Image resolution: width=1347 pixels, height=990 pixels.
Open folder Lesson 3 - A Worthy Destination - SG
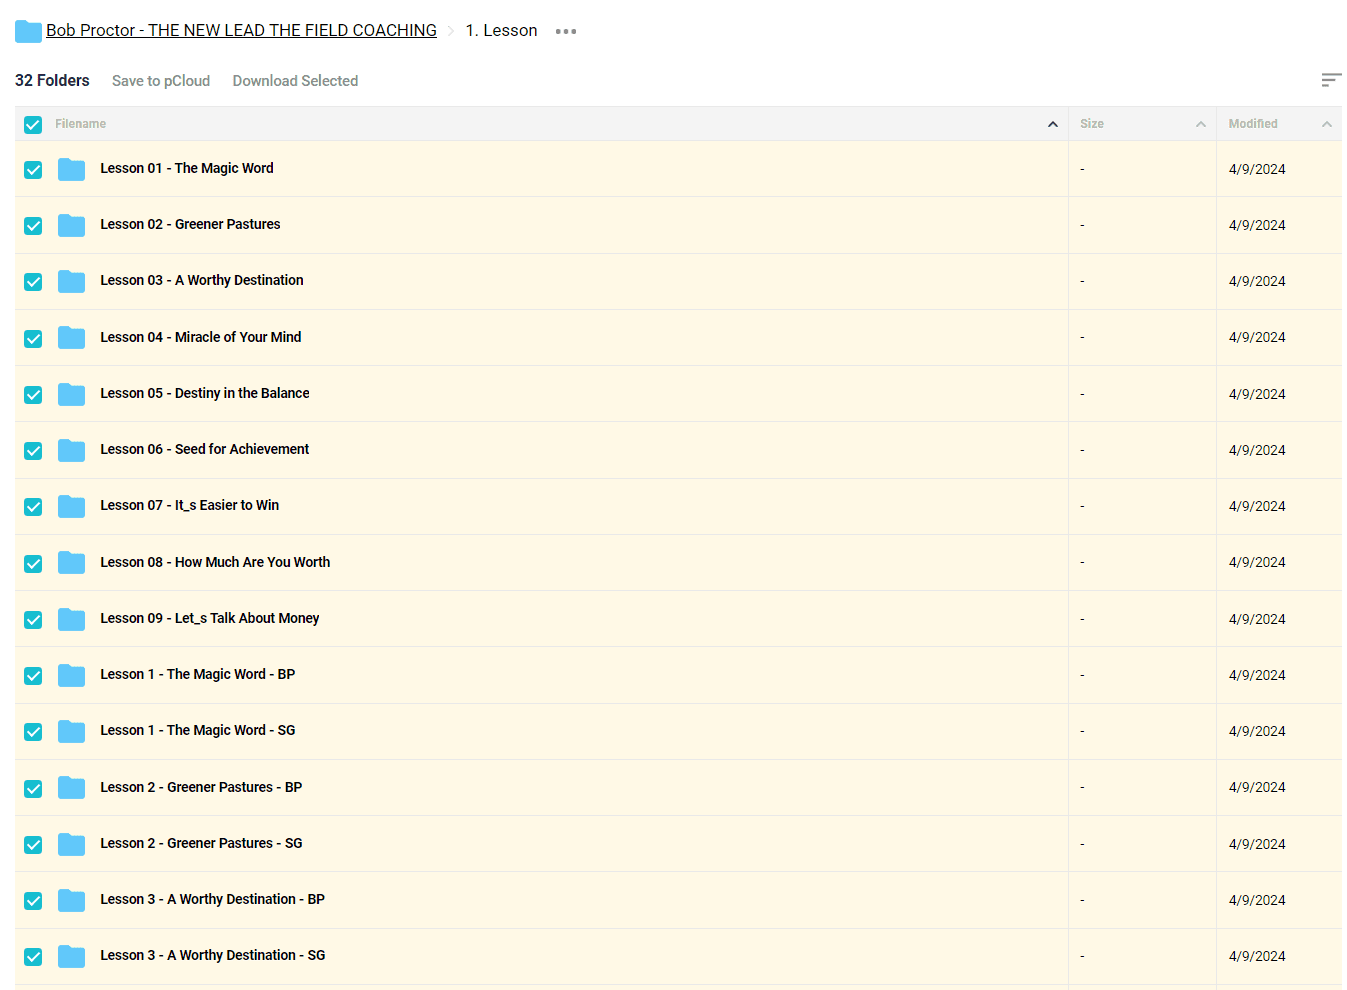213,955
